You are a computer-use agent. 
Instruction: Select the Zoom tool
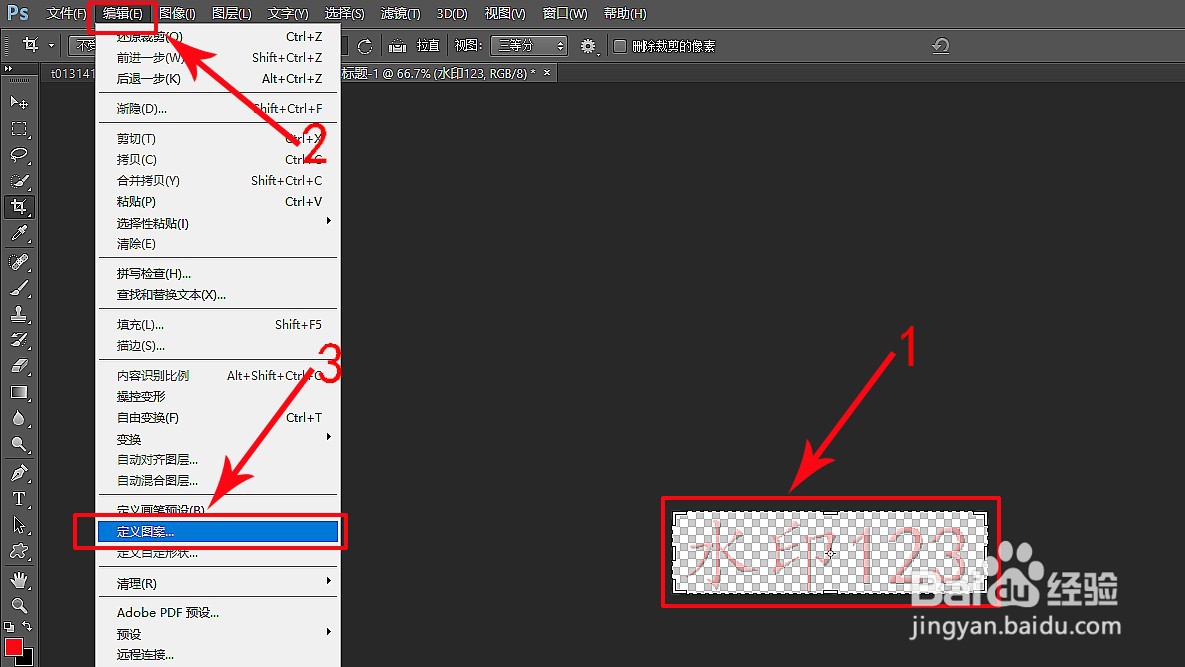click(19, 605)
